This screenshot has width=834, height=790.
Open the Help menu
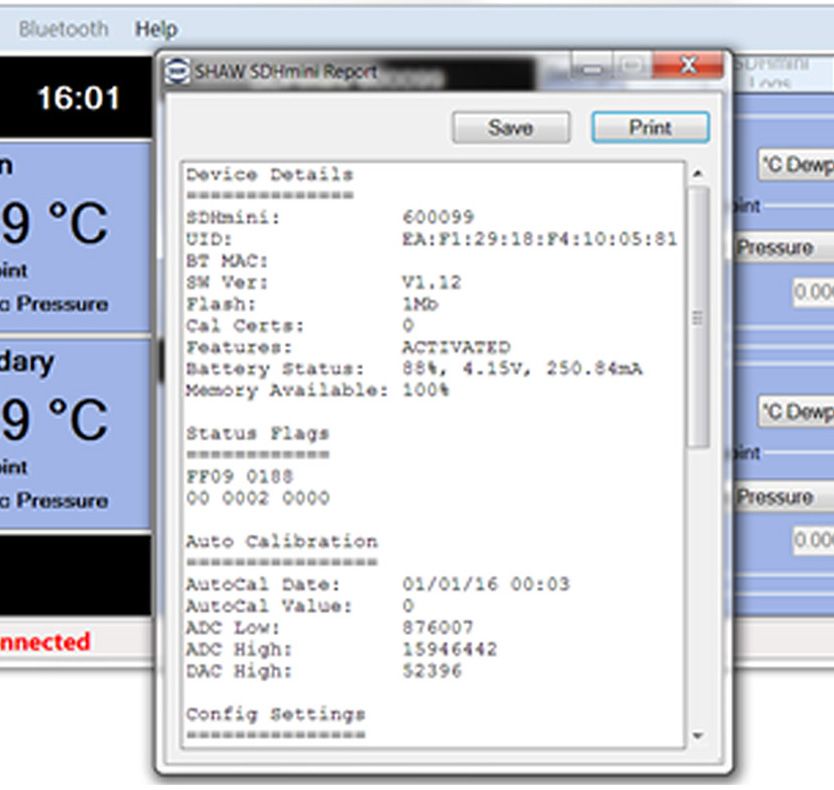pyautogui.click(x=155, y=29)
